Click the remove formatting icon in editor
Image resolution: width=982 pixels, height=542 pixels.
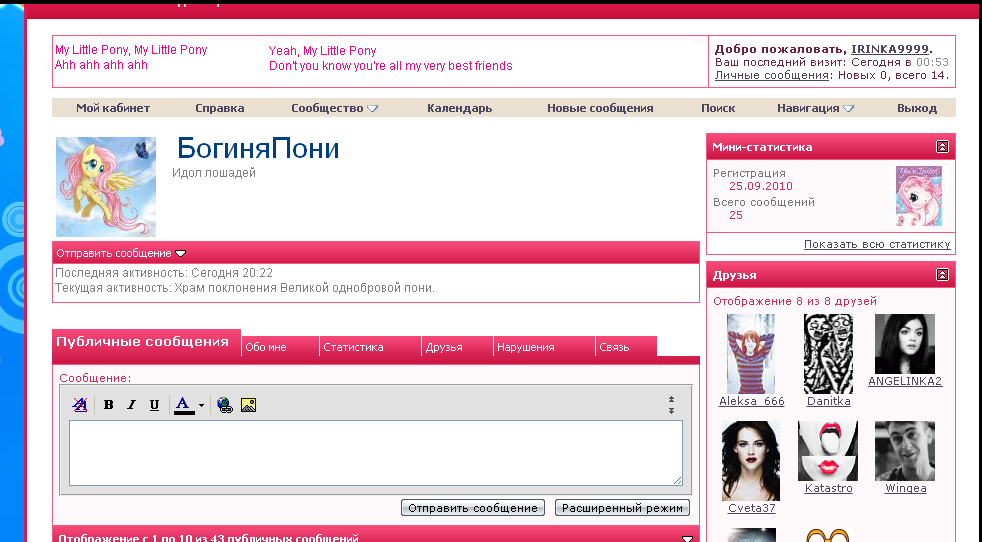pos(80,405)
